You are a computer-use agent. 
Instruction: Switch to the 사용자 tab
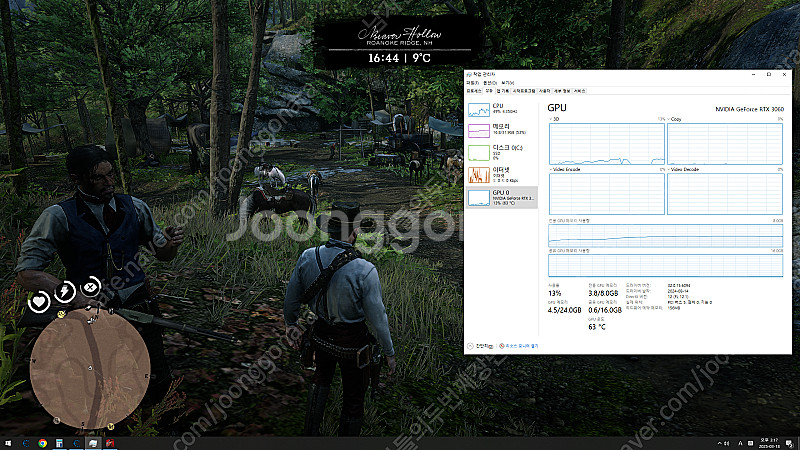click(x=544, y=91)
